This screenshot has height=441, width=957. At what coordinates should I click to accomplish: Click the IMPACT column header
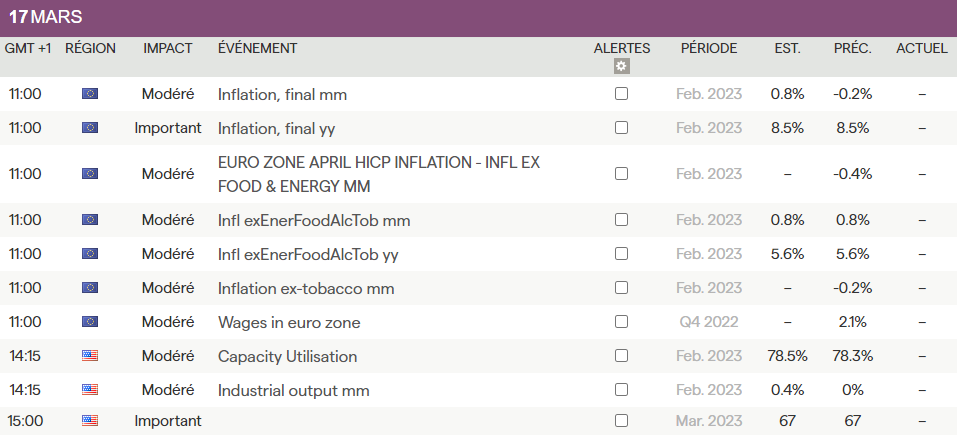click(x=168, y=48)
